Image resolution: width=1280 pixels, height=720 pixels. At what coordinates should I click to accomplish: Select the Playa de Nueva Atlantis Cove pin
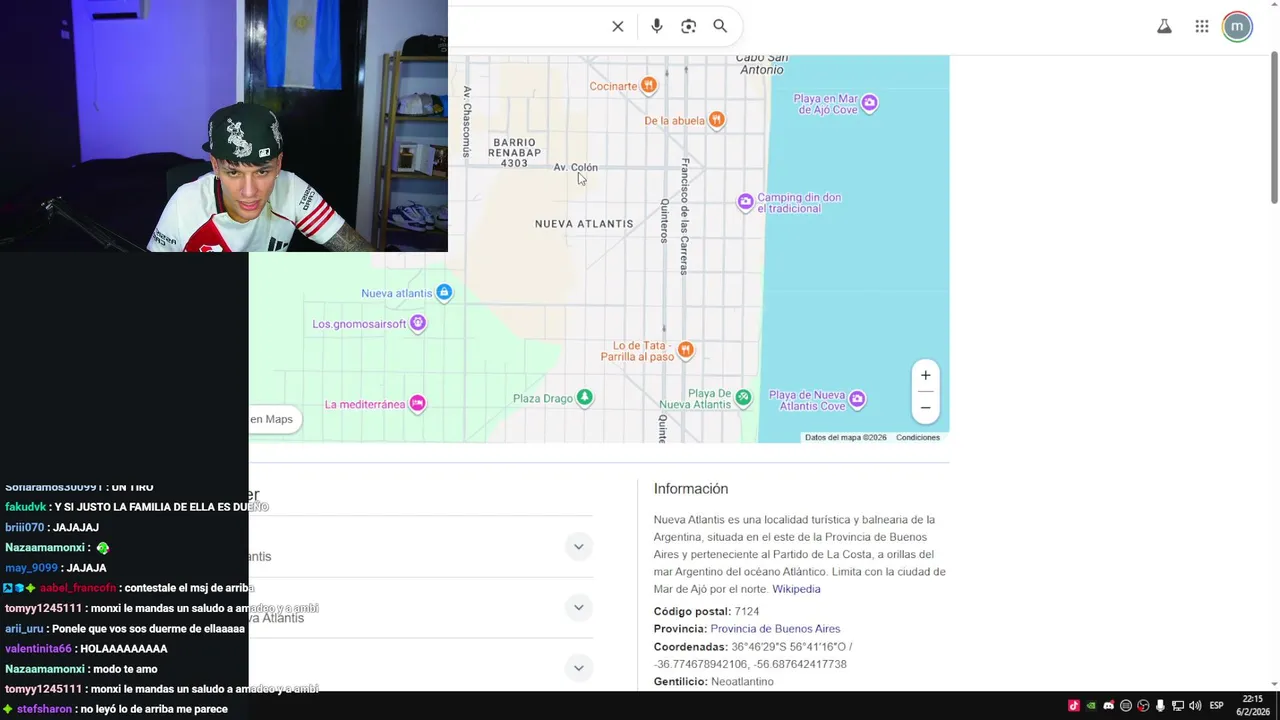(x=857, y=400)
